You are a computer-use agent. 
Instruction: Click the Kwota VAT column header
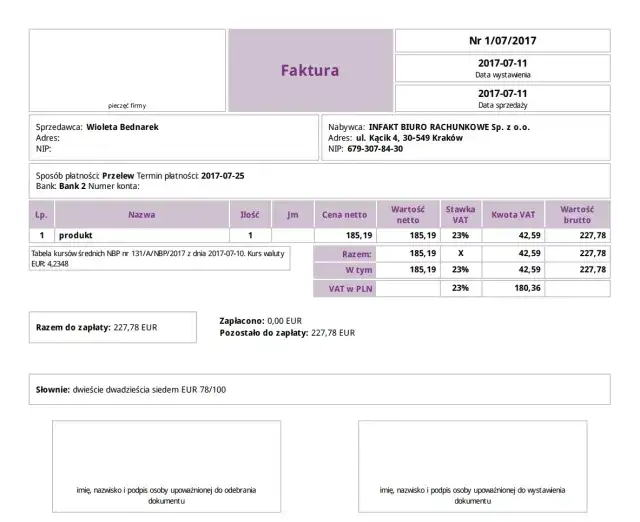(x=513, y=215)
